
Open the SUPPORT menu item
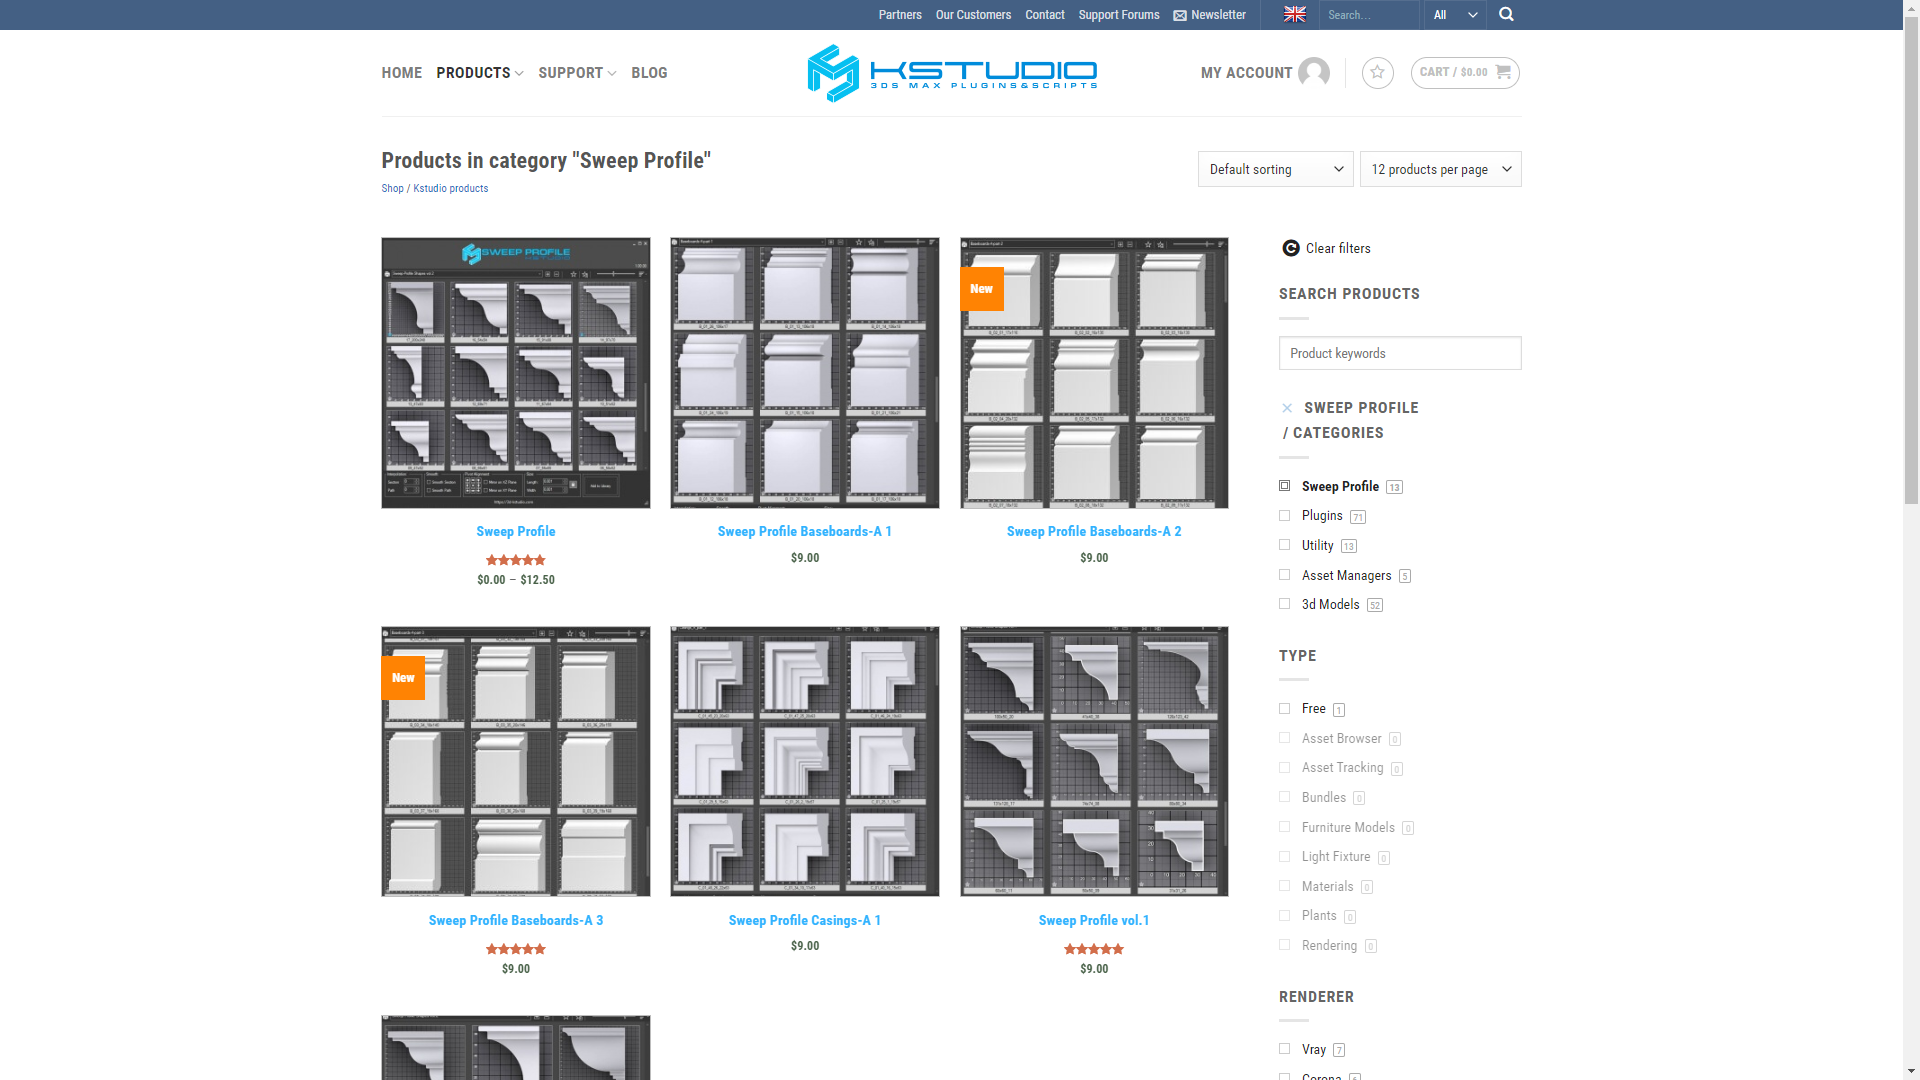[576, 73]
